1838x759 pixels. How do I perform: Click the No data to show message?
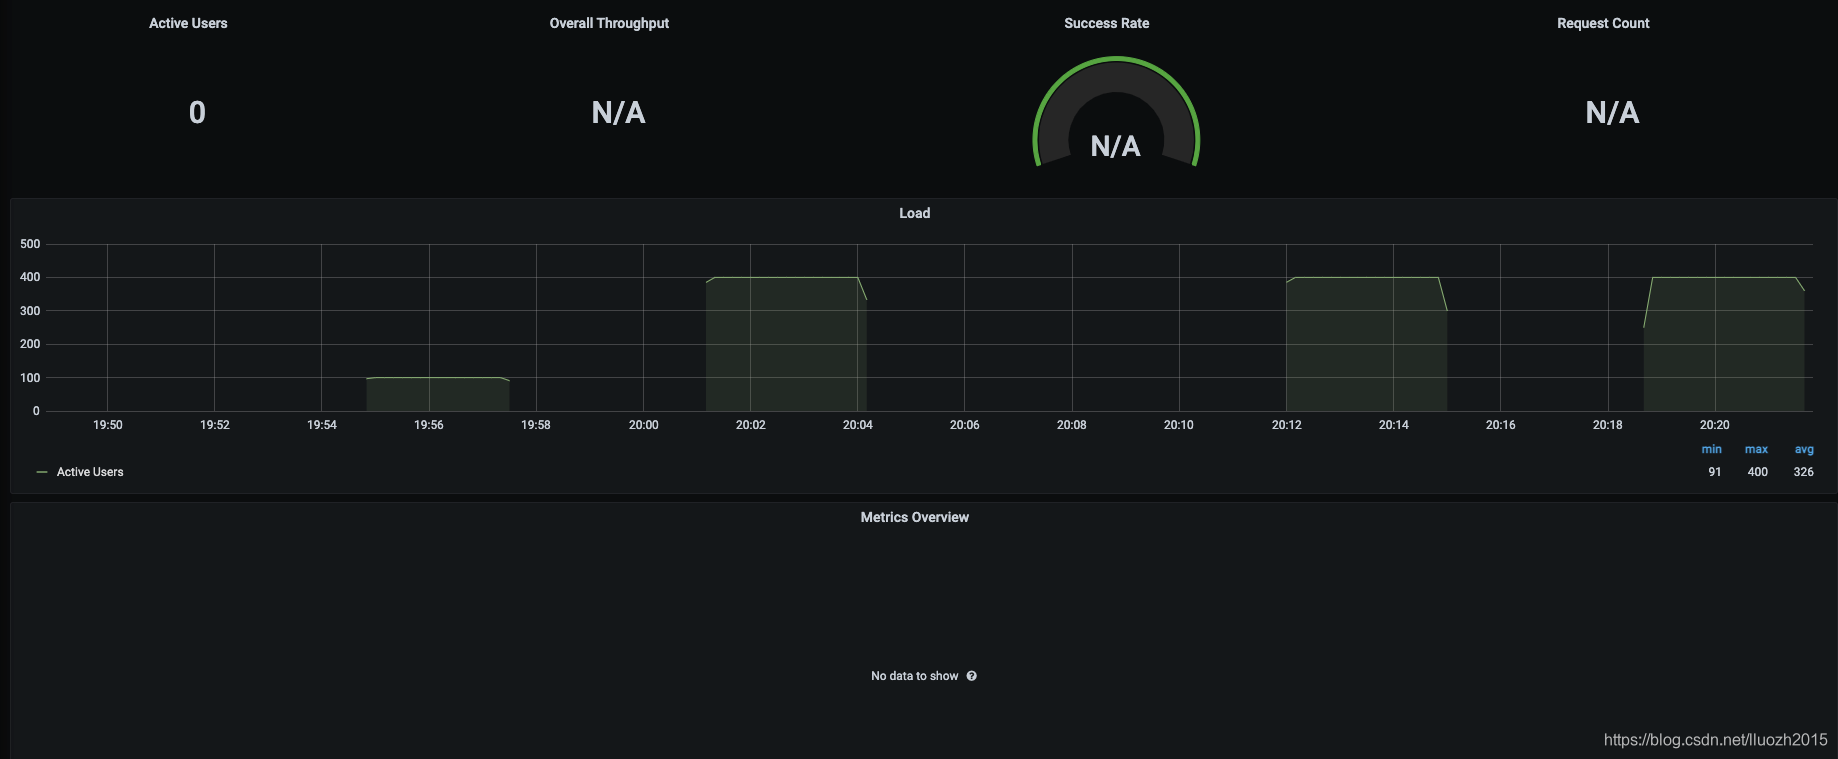[914, 676]
